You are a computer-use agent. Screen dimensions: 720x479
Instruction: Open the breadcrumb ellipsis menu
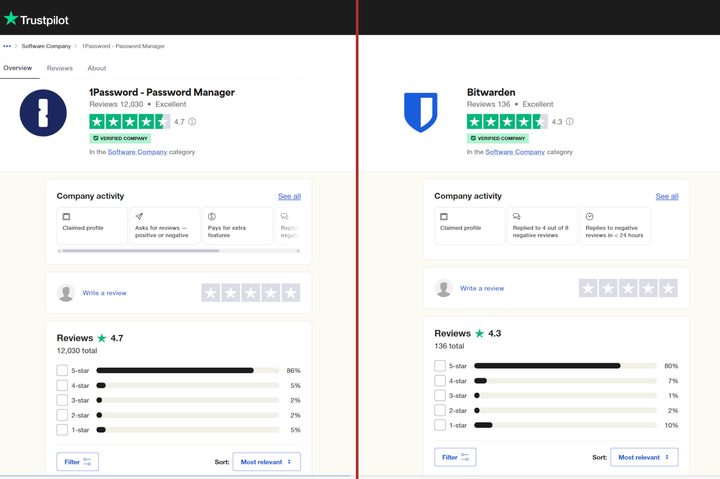click(7, 46)
